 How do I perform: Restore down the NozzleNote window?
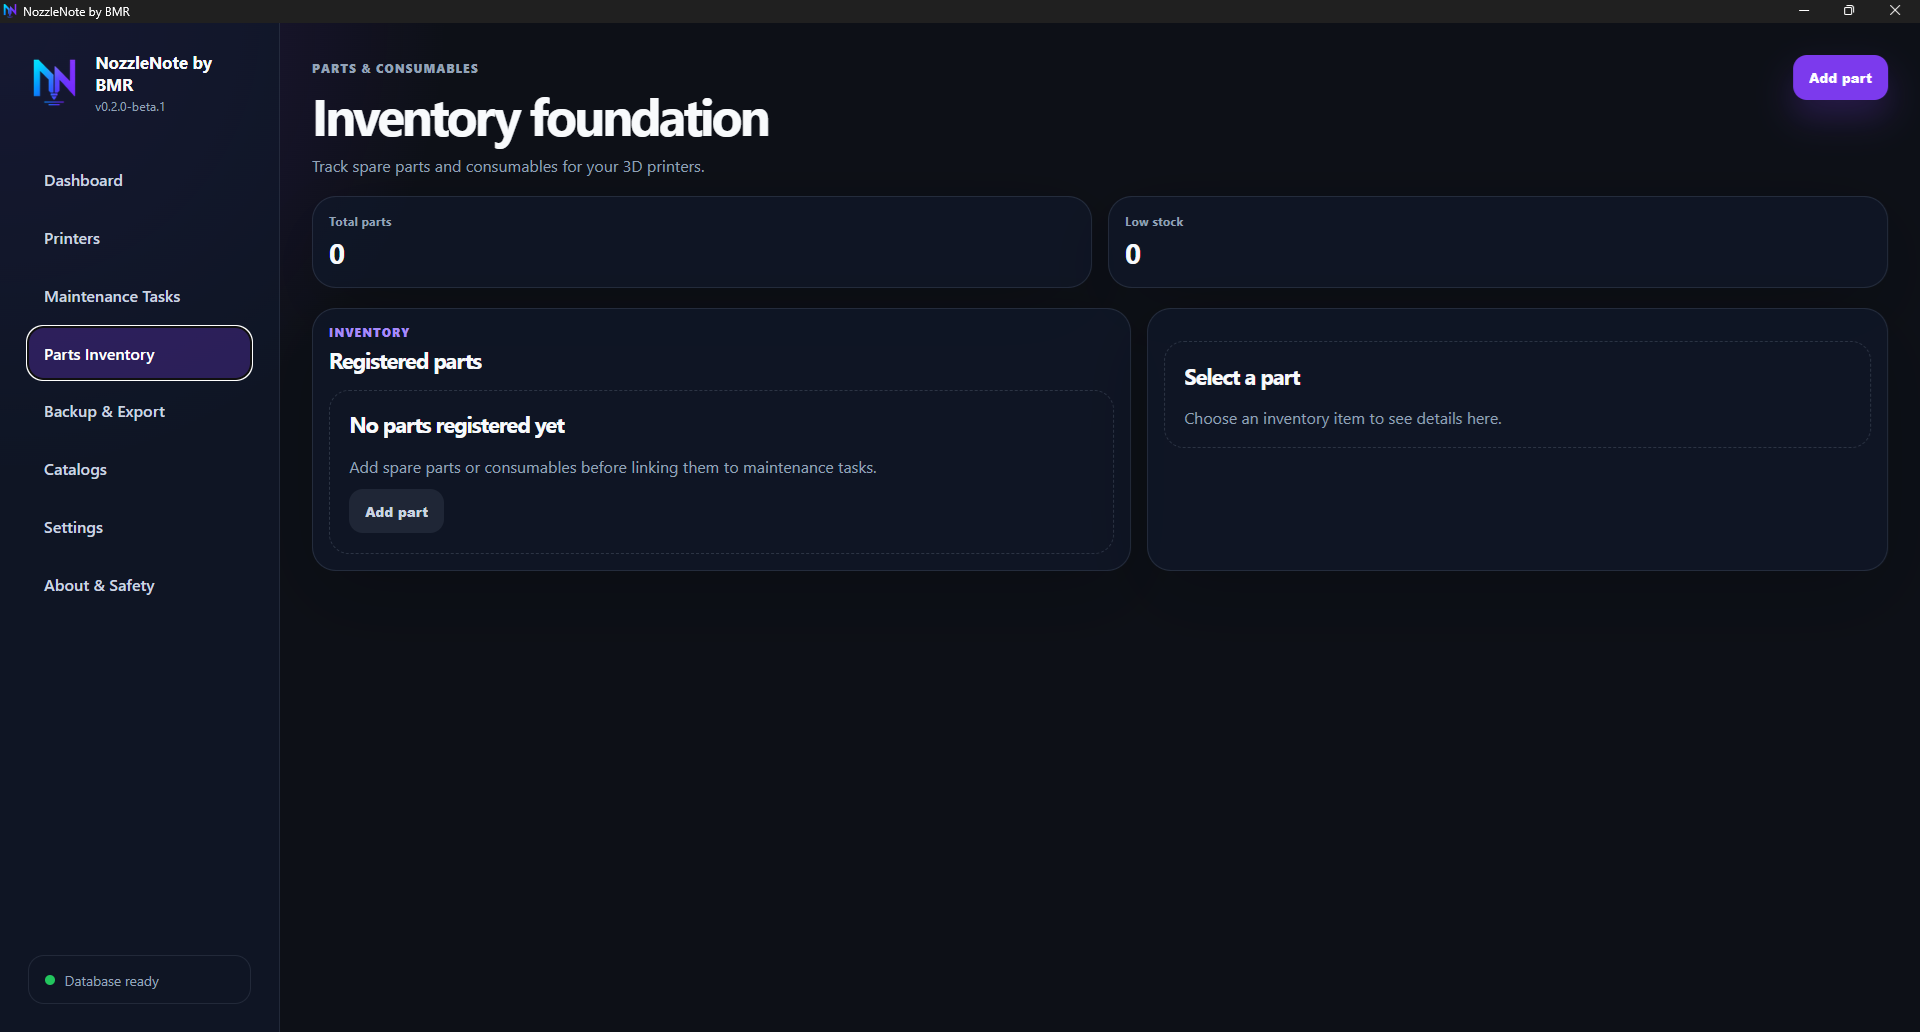point(1849,11)
